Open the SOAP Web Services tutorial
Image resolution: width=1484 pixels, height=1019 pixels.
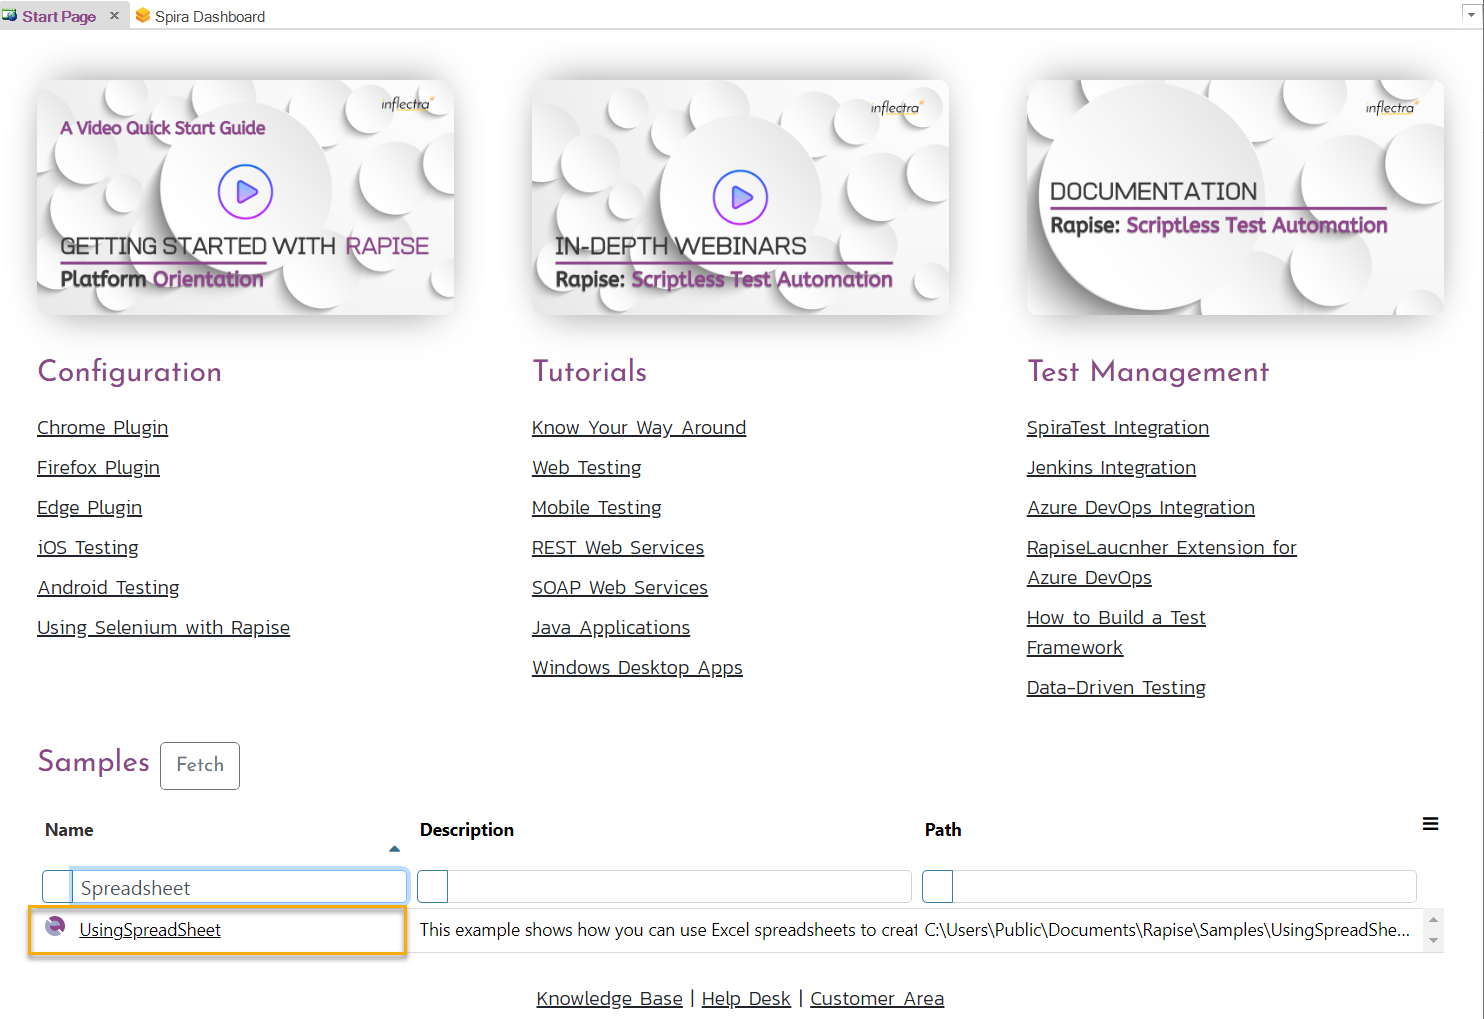click(x=620, y=588)
